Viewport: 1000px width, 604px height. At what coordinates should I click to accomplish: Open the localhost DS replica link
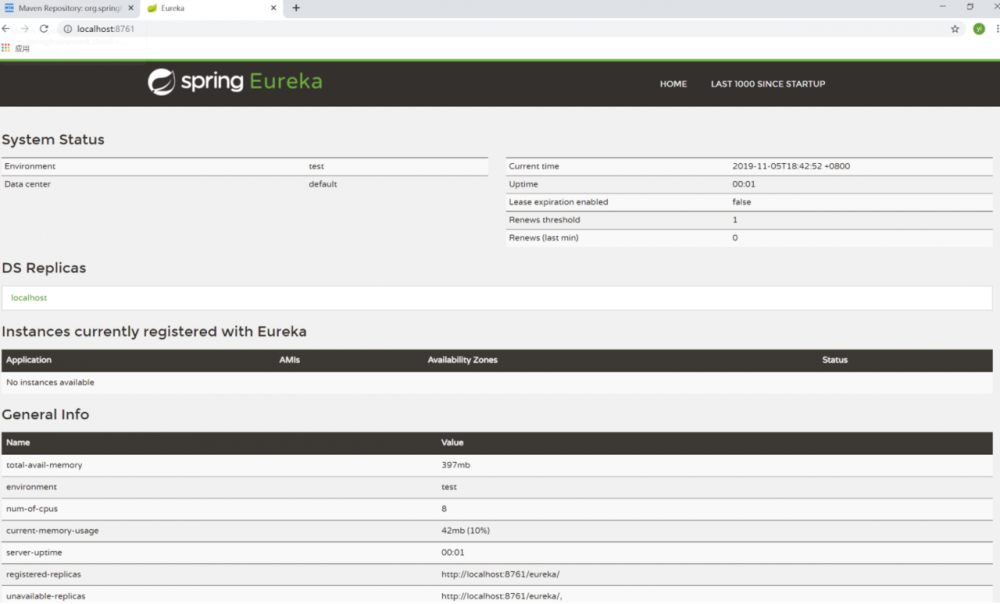[x=29, y=298]
